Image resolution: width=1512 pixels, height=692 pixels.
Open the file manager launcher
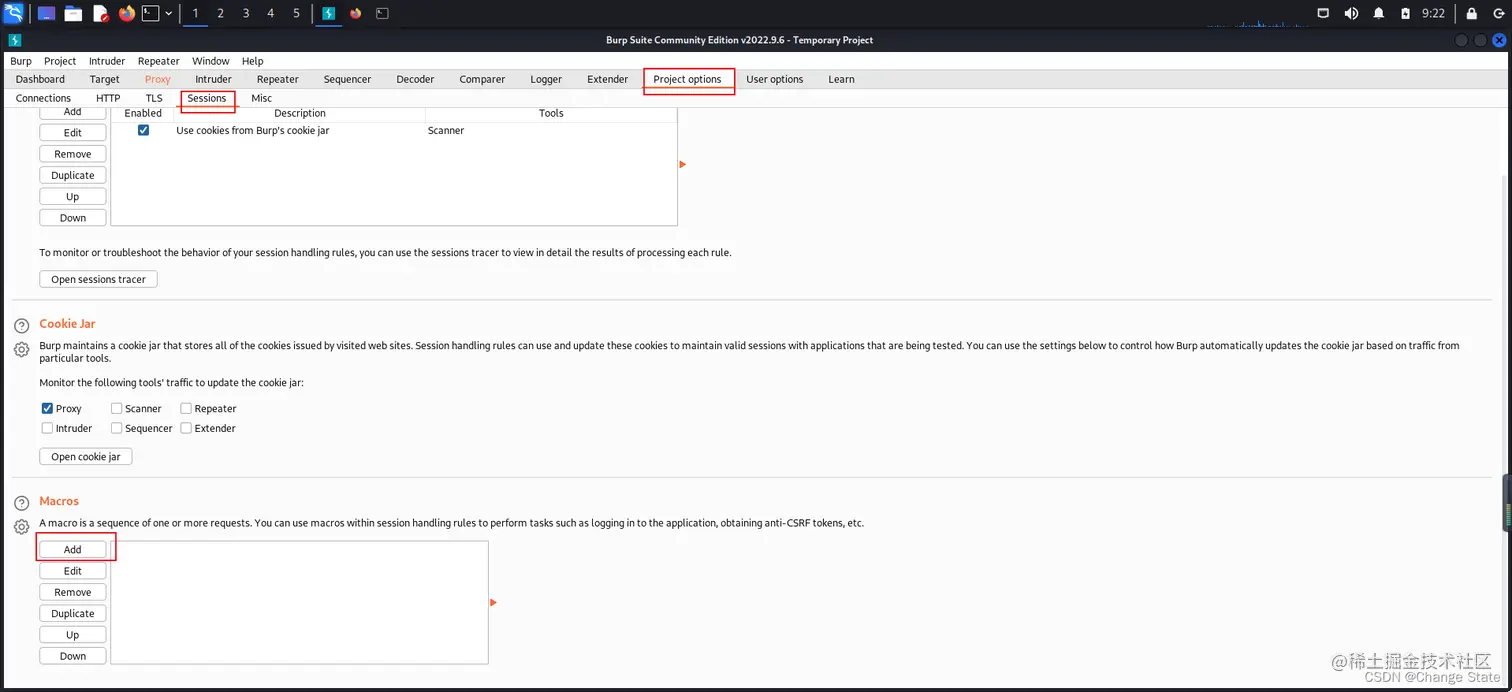pyautogui.click(x=73, y=13)
